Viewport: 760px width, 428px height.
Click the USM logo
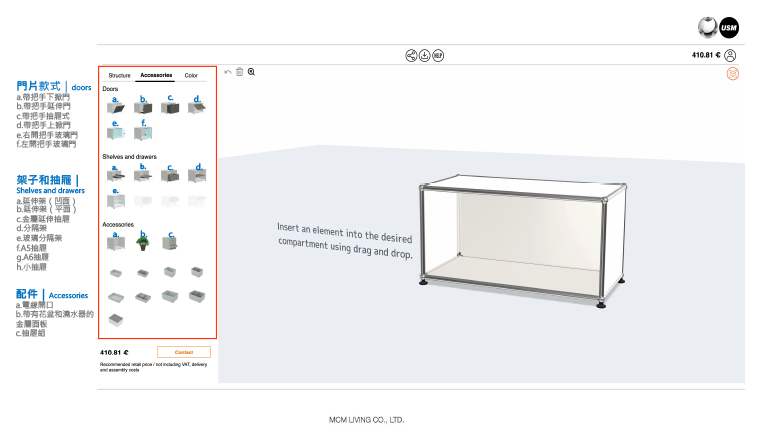[728, 26]
